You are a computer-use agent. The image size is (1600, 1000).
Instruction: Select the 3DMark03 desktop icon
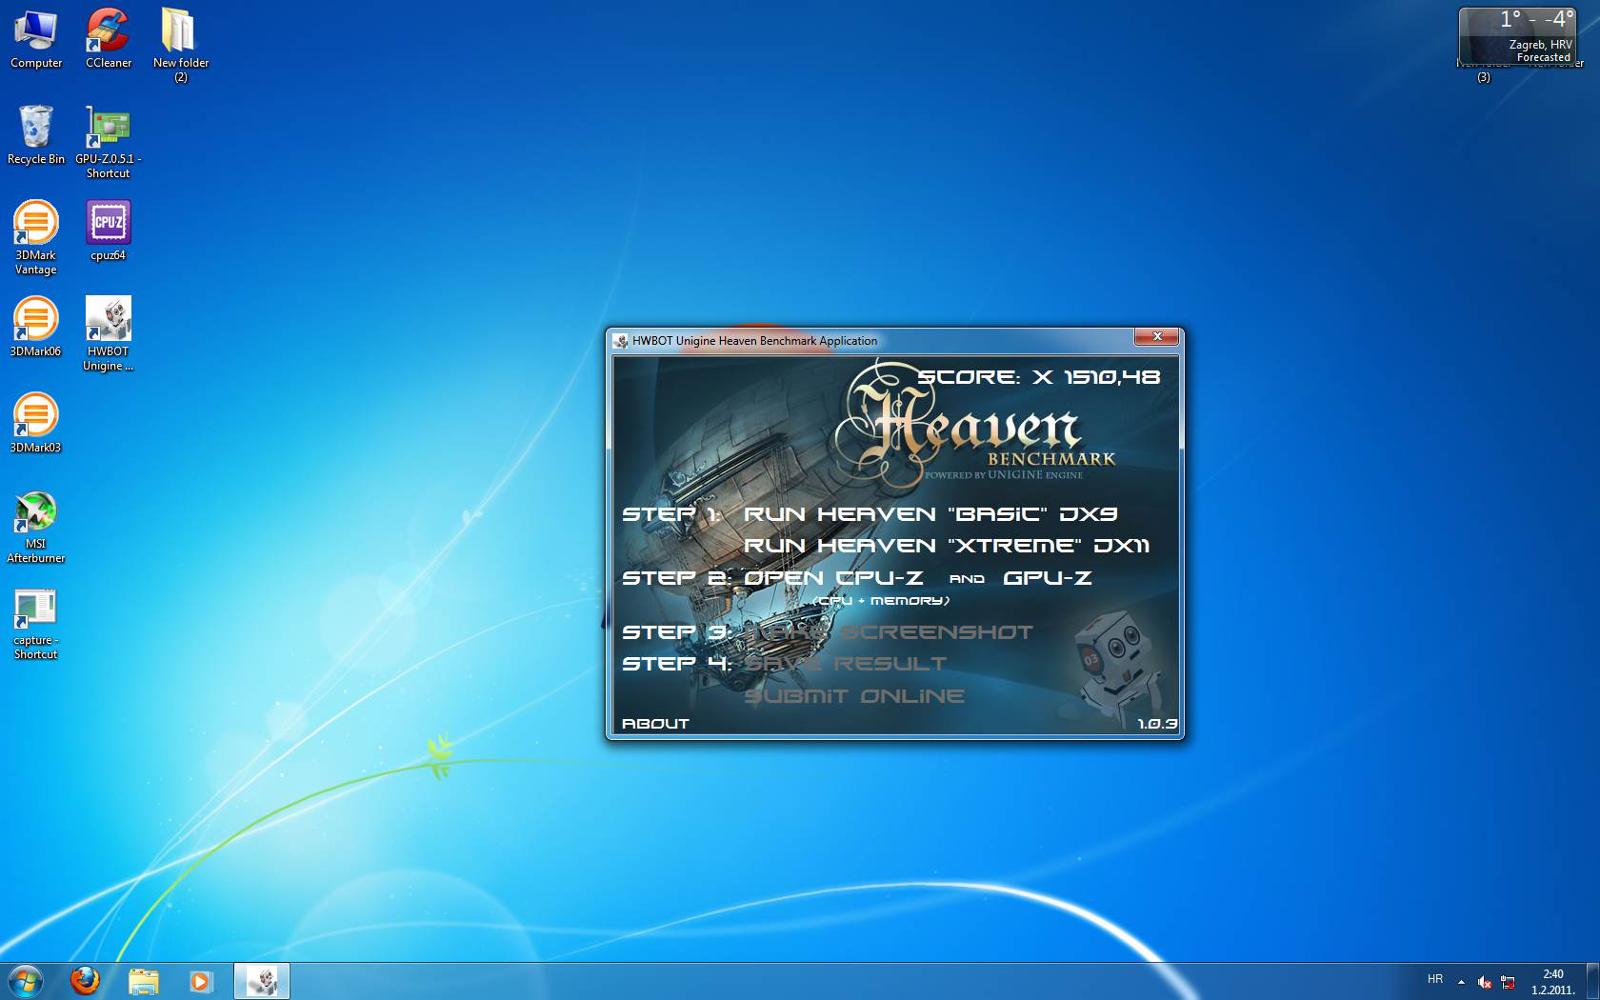tap(36, 423)
